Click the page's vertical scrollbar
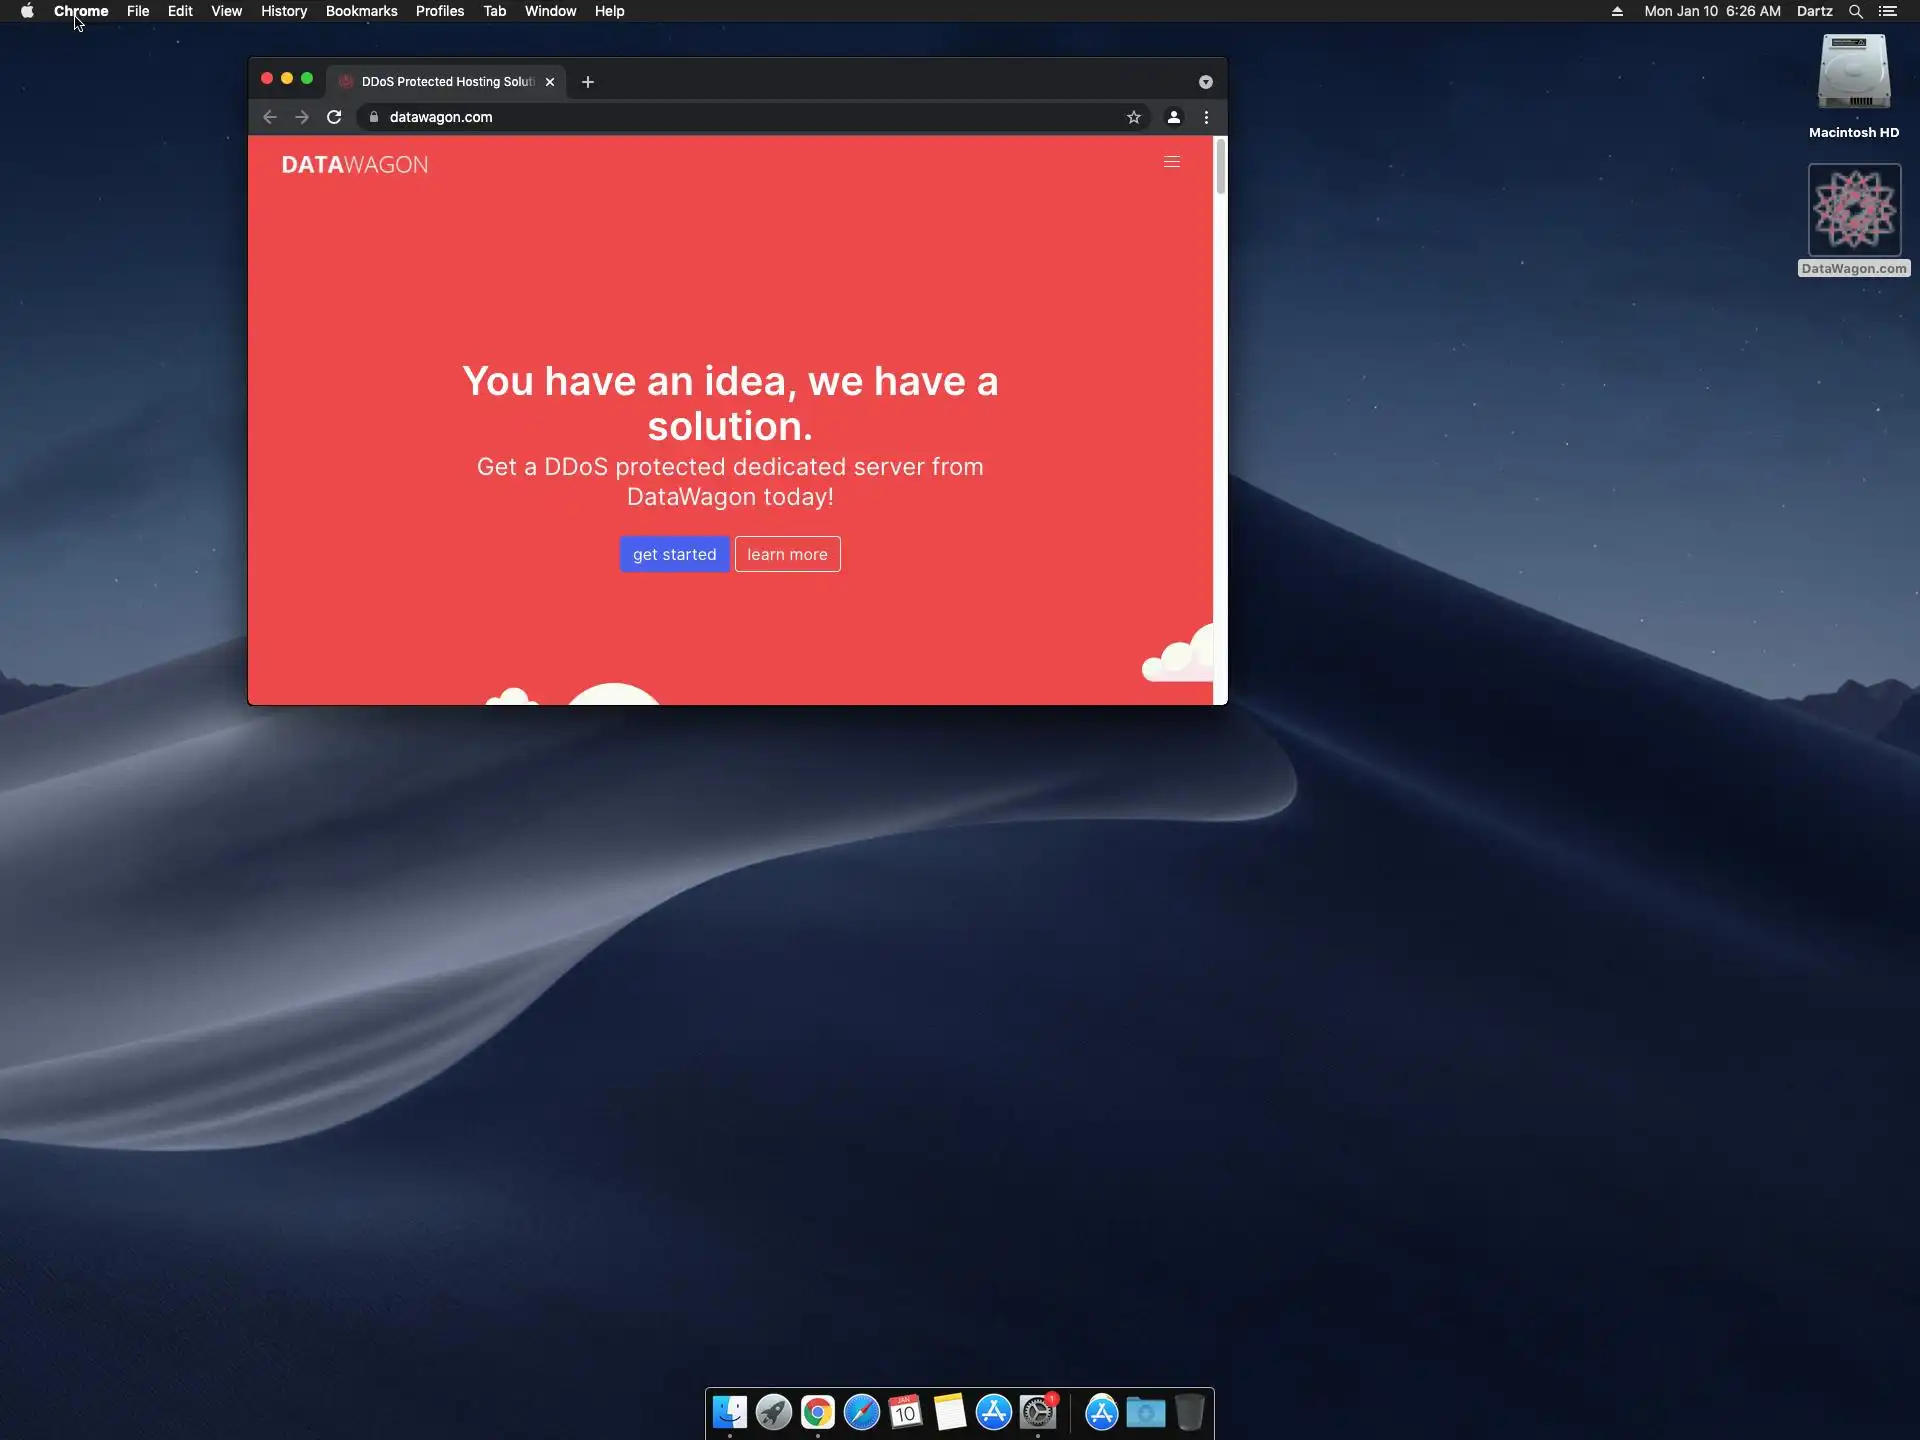This screenshot has height=1440, width=1920. (1220, 167)
